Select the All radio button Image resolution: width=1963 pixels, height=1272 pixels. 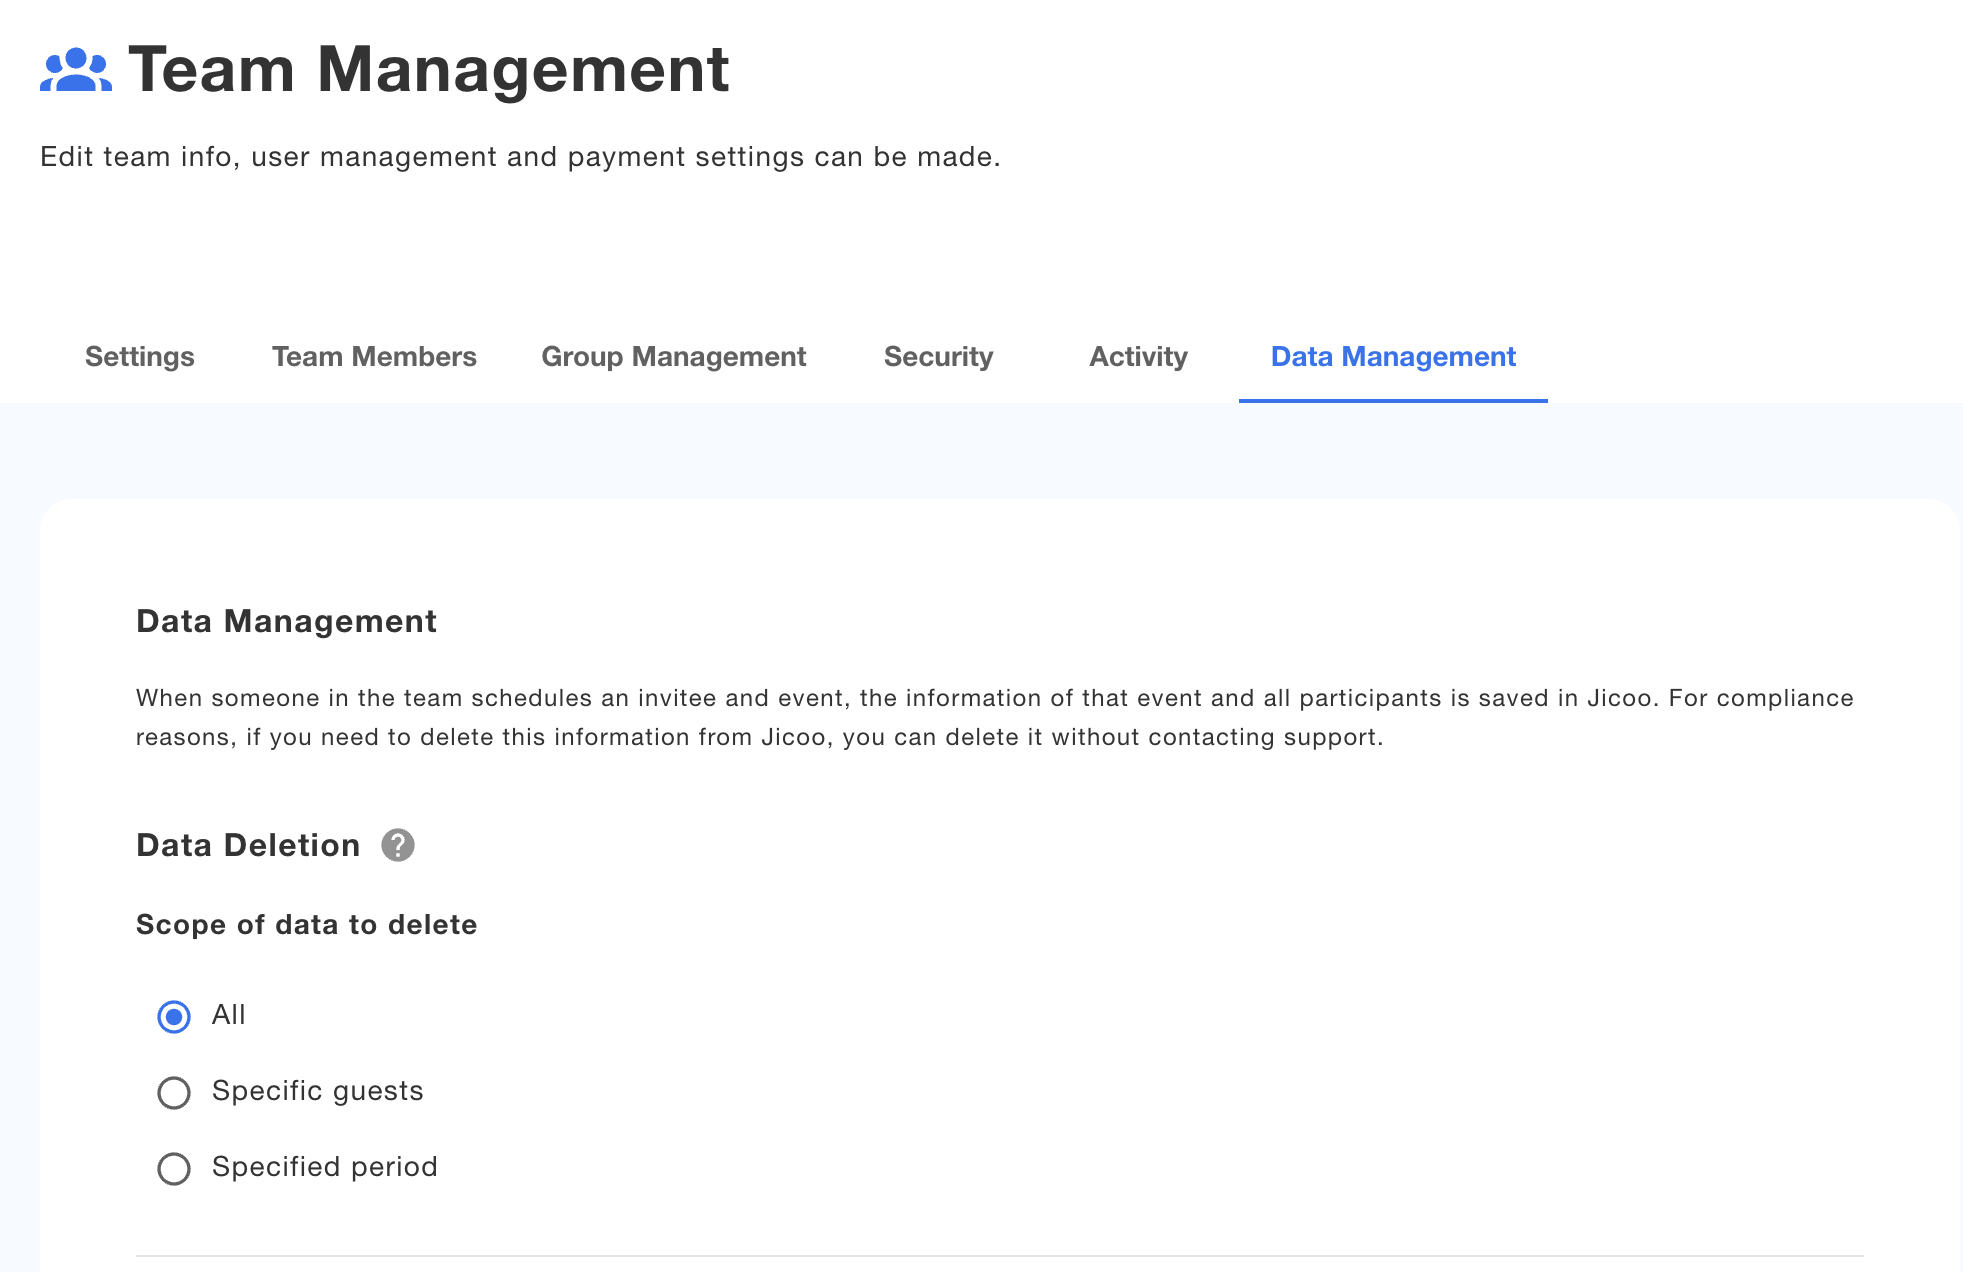coord(174,1017)
